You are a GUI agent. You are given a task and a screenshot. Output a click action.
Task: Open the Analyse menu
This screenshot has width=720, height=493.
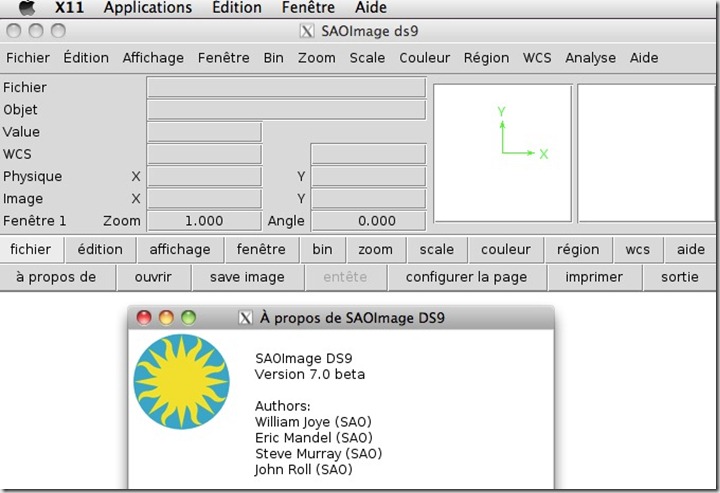[x=591, y=58]
